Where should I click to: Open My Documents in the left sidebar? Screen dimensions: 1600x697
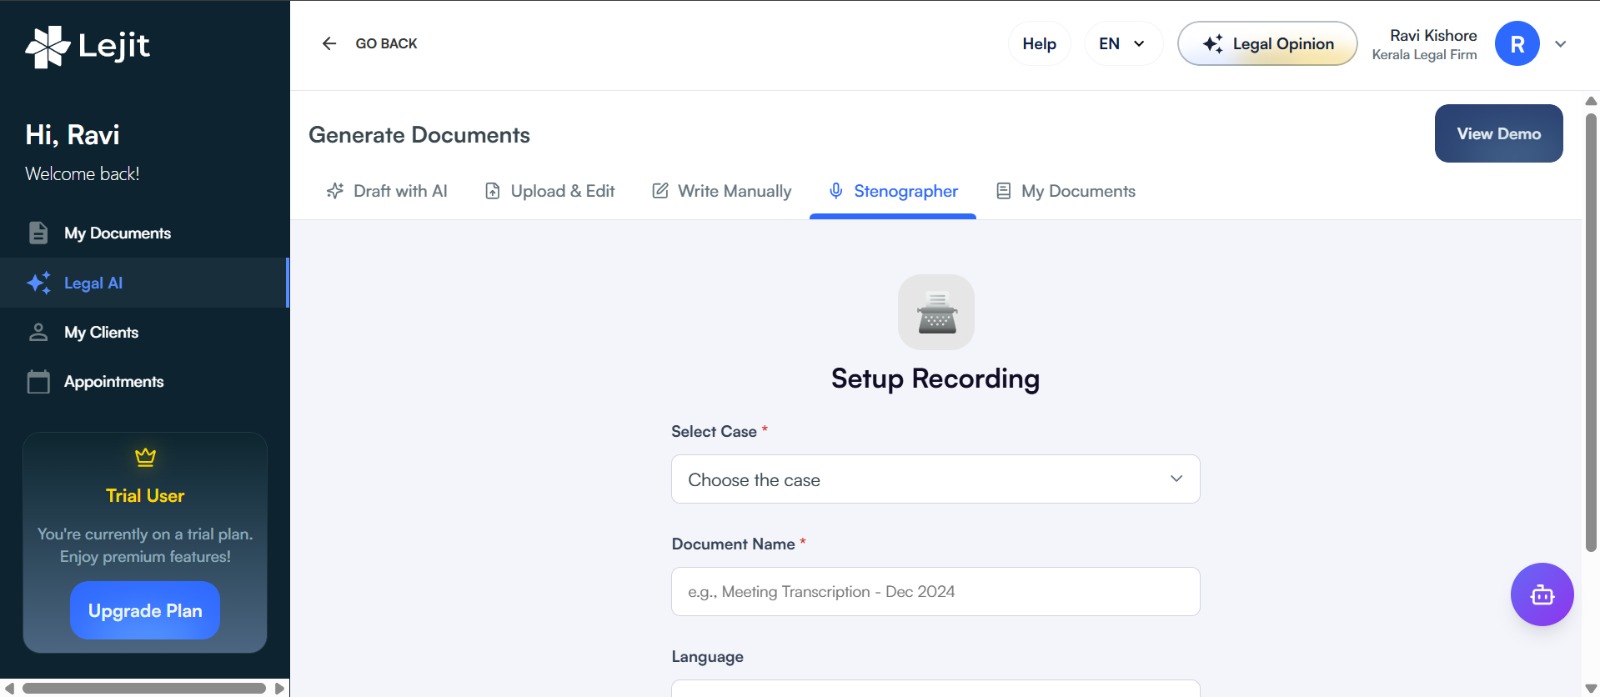pyautogui.click(x=117, y=234)
